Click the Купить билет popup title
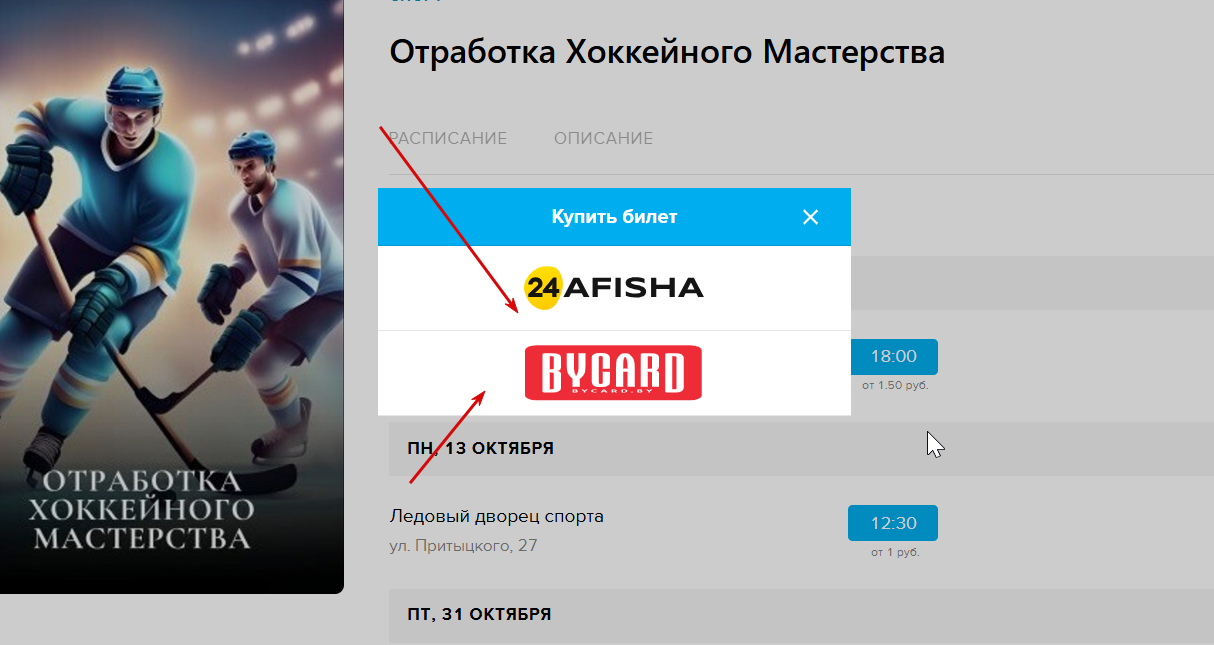This screenshot has width=1214, height=645. point(614,217)
